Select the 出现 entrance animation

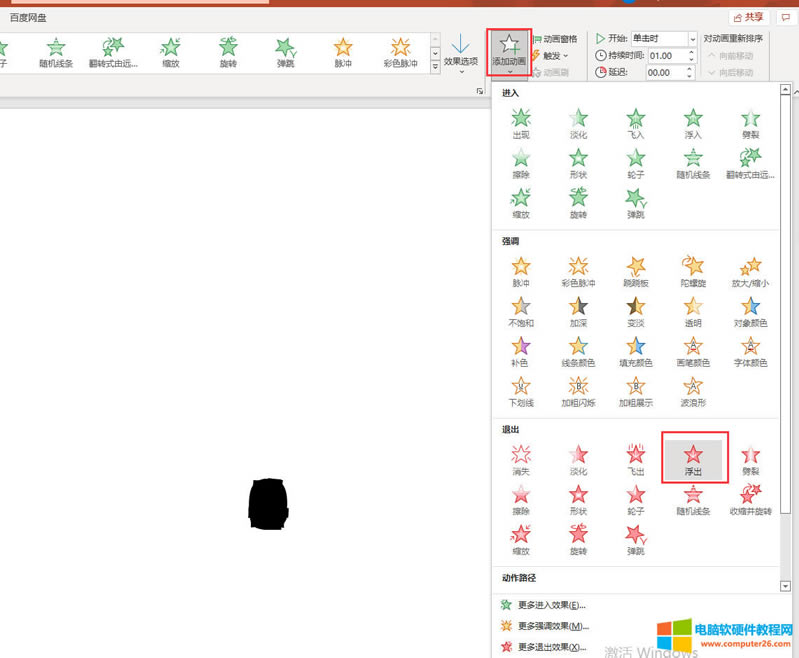click(521, 124)
